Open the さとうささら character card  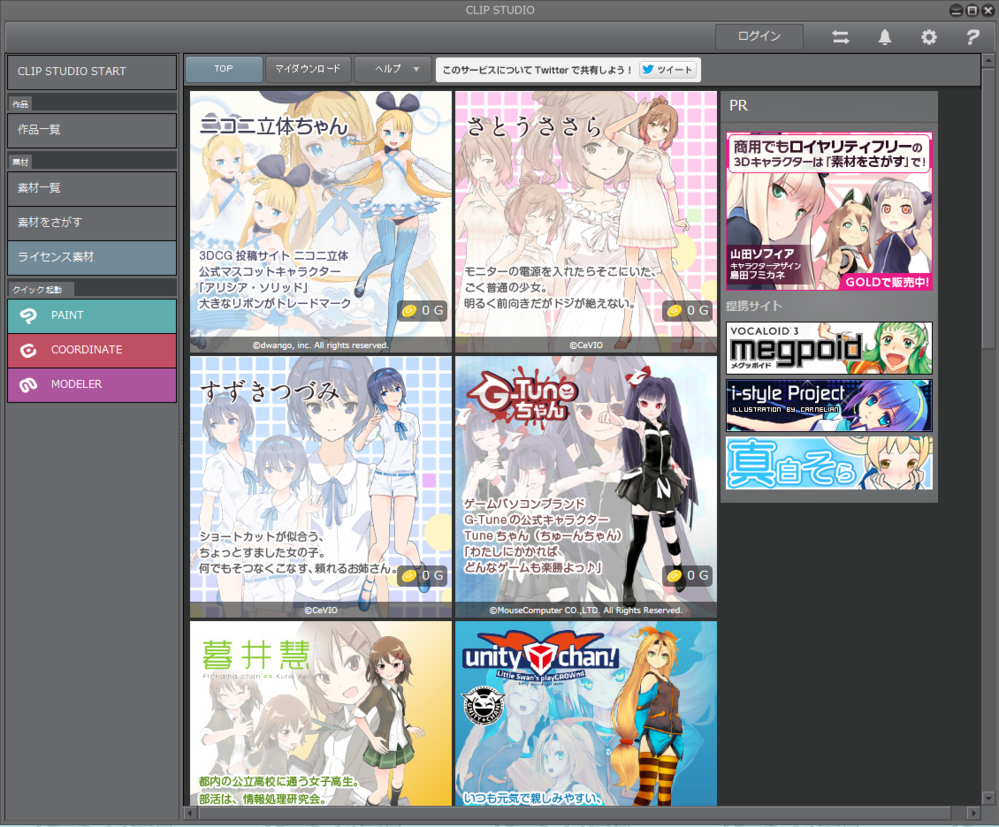(x=586, y=222)
